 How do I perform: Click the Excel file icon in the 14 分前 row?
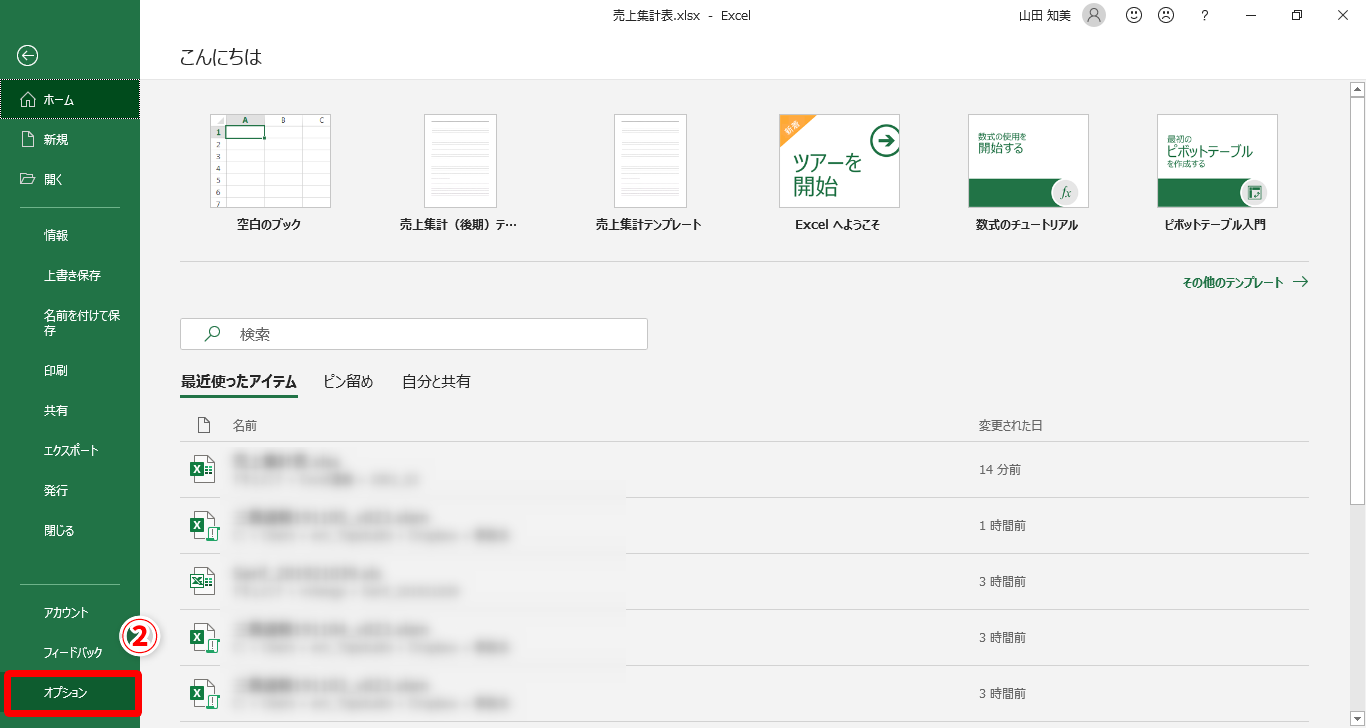pyautogui.click(x=203, y=469)
